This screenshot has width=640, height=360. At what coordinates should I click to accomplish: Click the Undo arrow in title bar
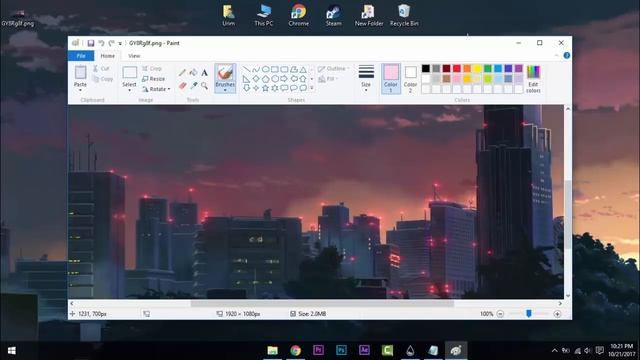pyautogui.click(x=101, y=43)
